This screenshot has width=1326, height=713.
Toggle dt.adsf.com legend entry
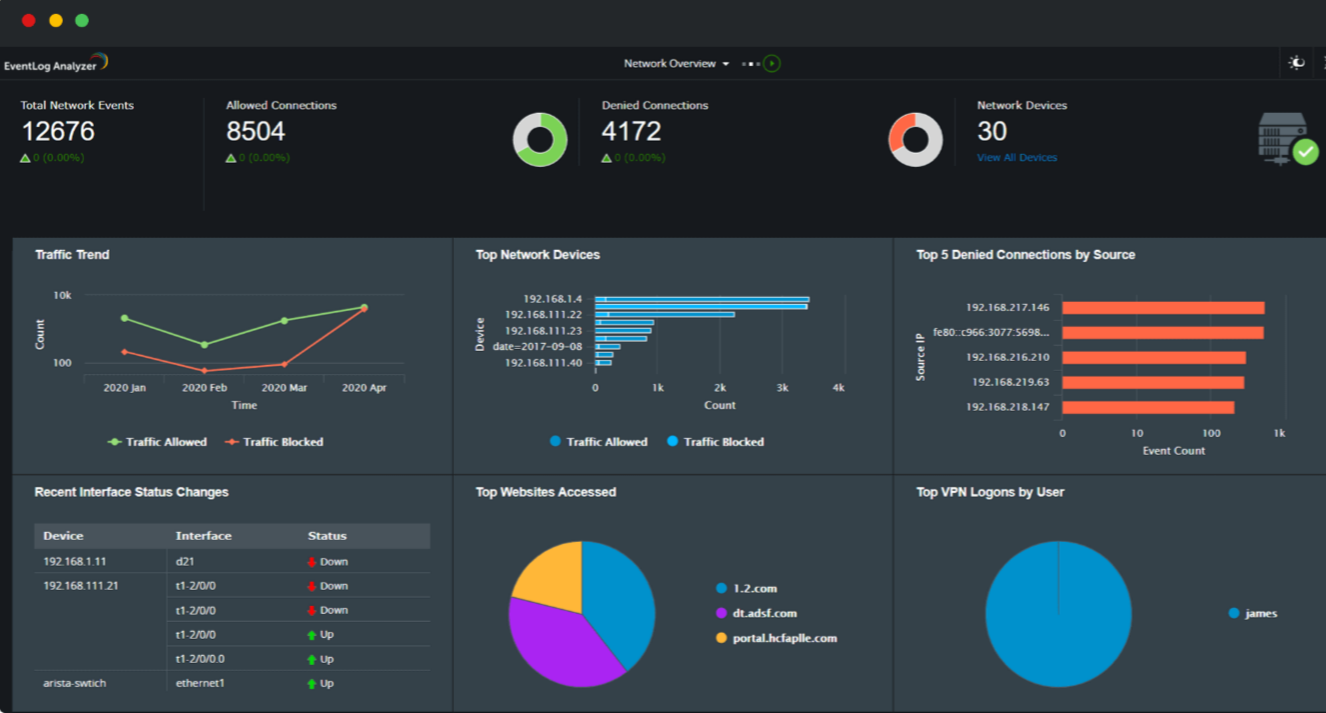(756, 613)
